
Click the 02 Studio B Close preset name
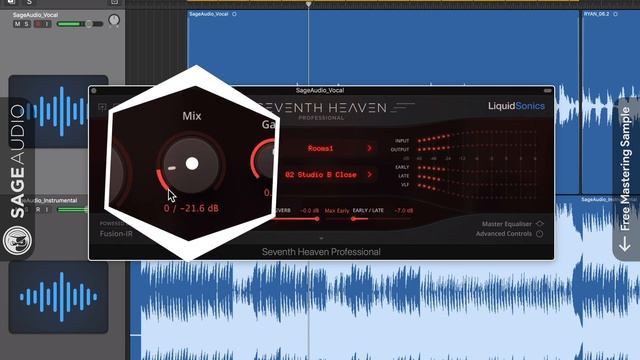pyautogui.click(x=321, y=175)
